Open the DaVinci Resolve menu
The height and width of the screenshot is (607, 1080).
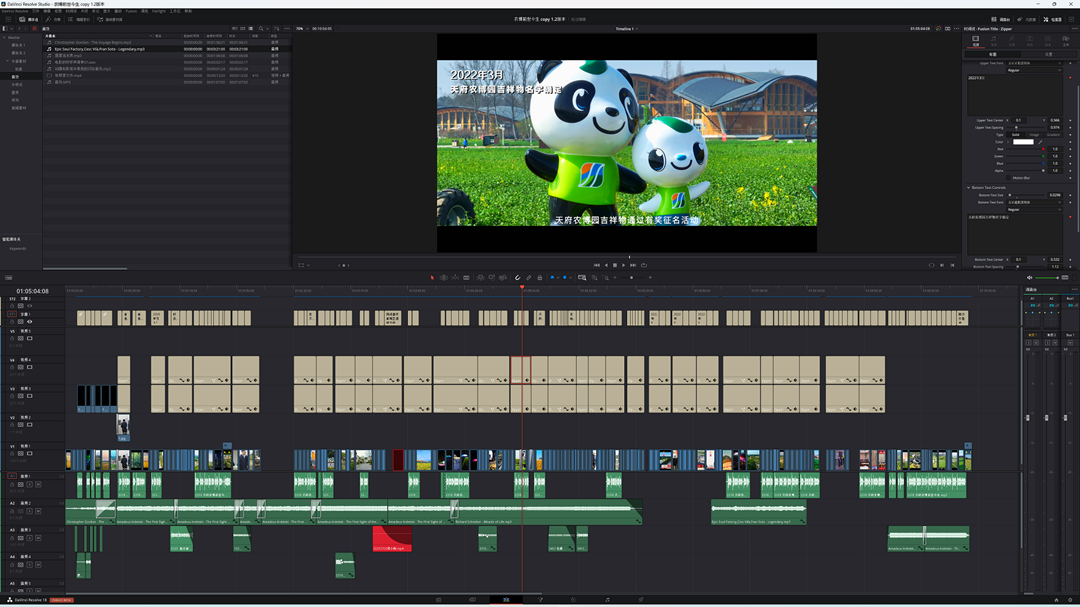pos(14,11)
